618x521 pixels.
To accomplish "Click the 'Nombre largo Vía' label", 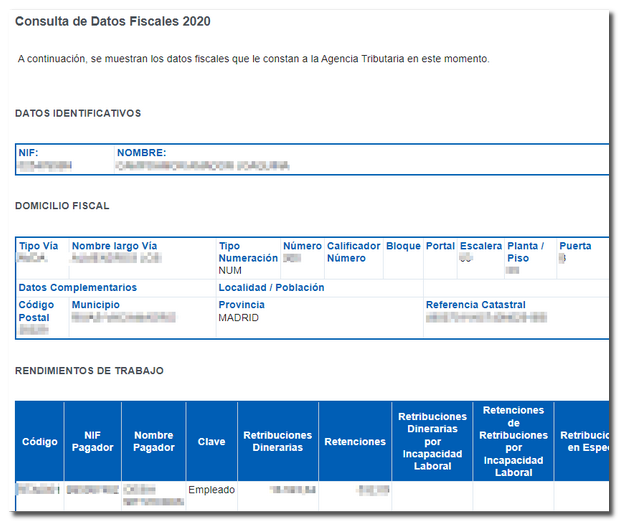I will [x=114, y=246].
